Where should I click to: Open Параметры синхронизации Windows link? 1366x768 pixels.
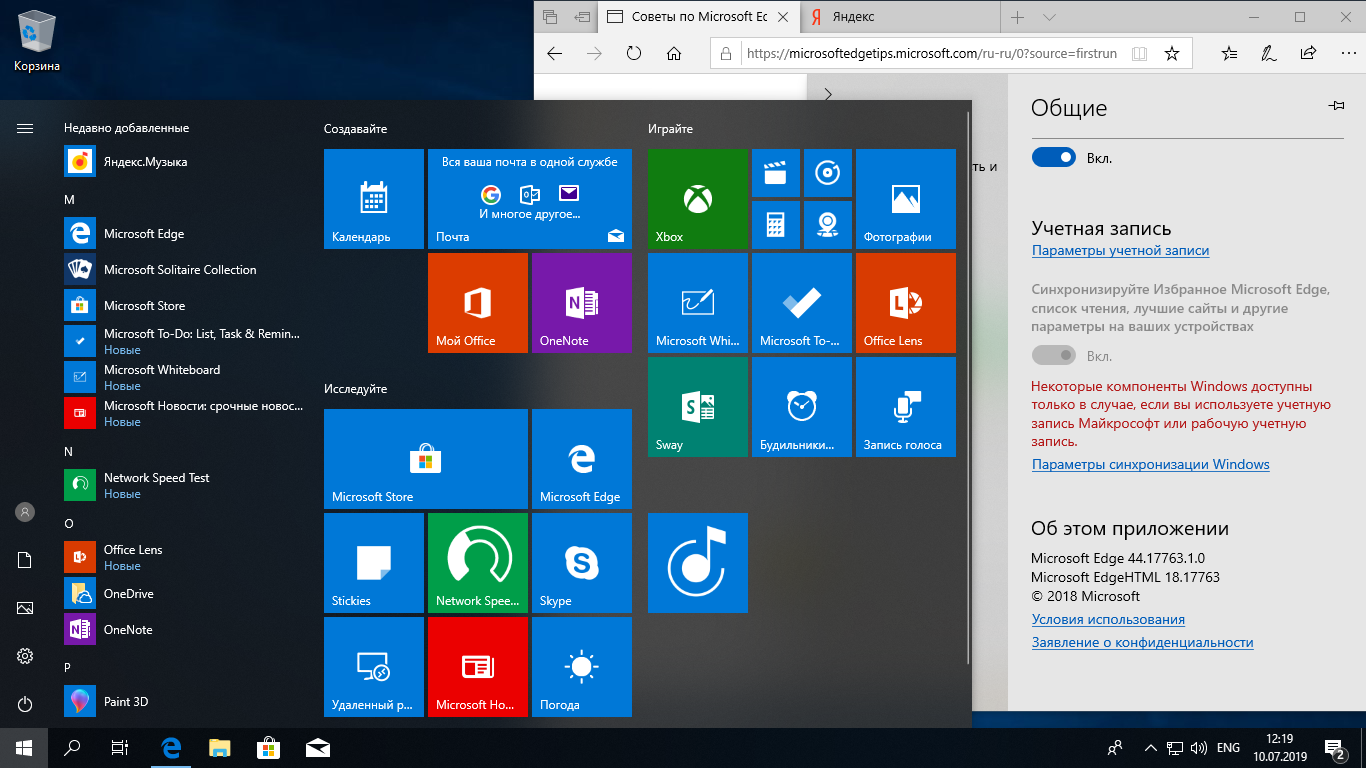pyautogui.click(x=1150, y=465)
